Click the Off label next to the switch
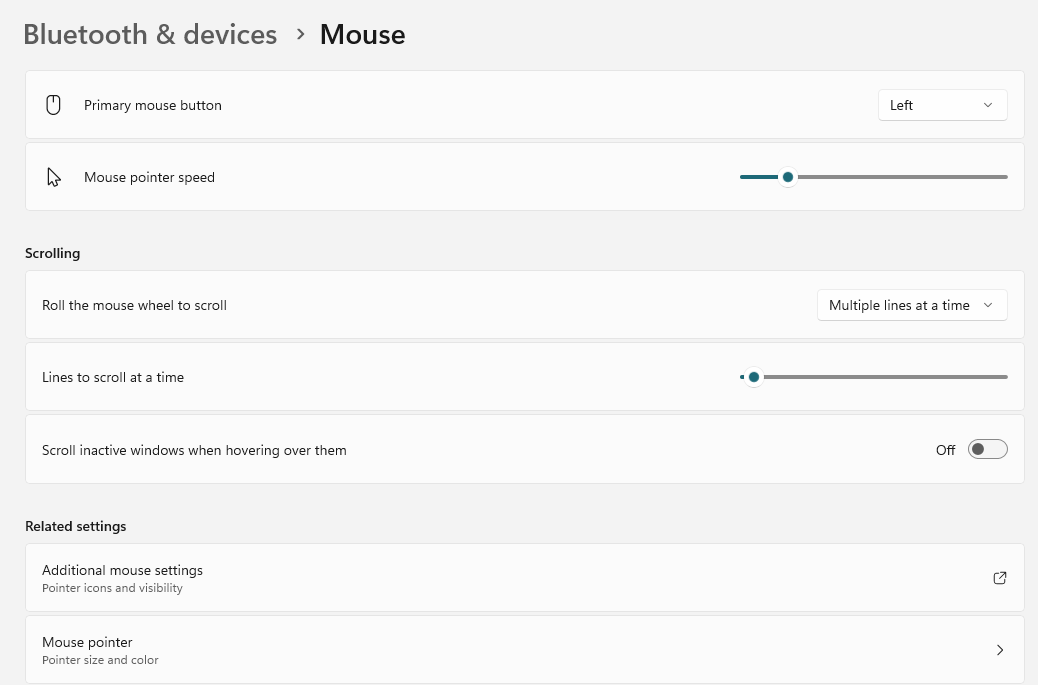 (x=945, y=450)
